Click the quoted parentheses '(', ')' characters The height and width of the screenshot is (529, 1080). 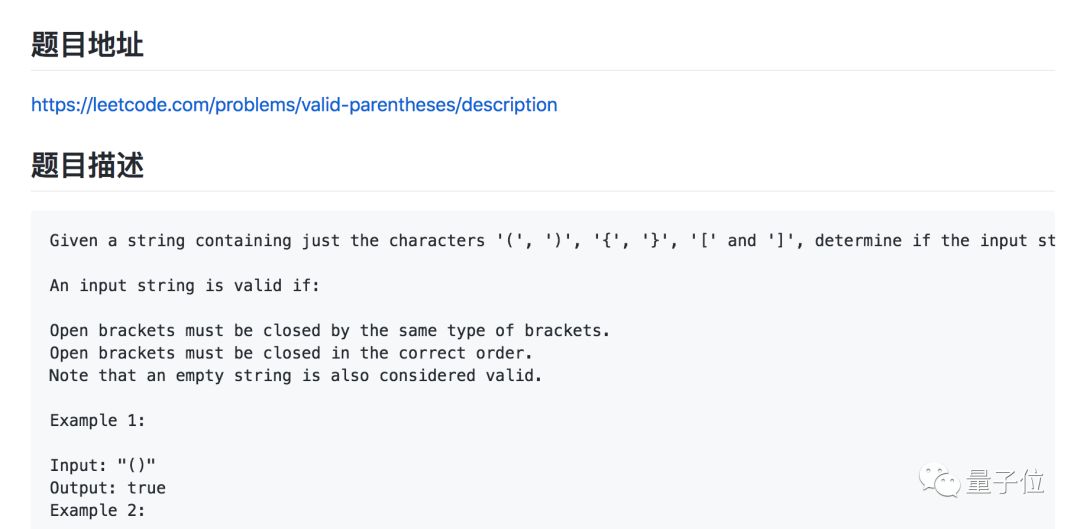(x=540, y=240)
